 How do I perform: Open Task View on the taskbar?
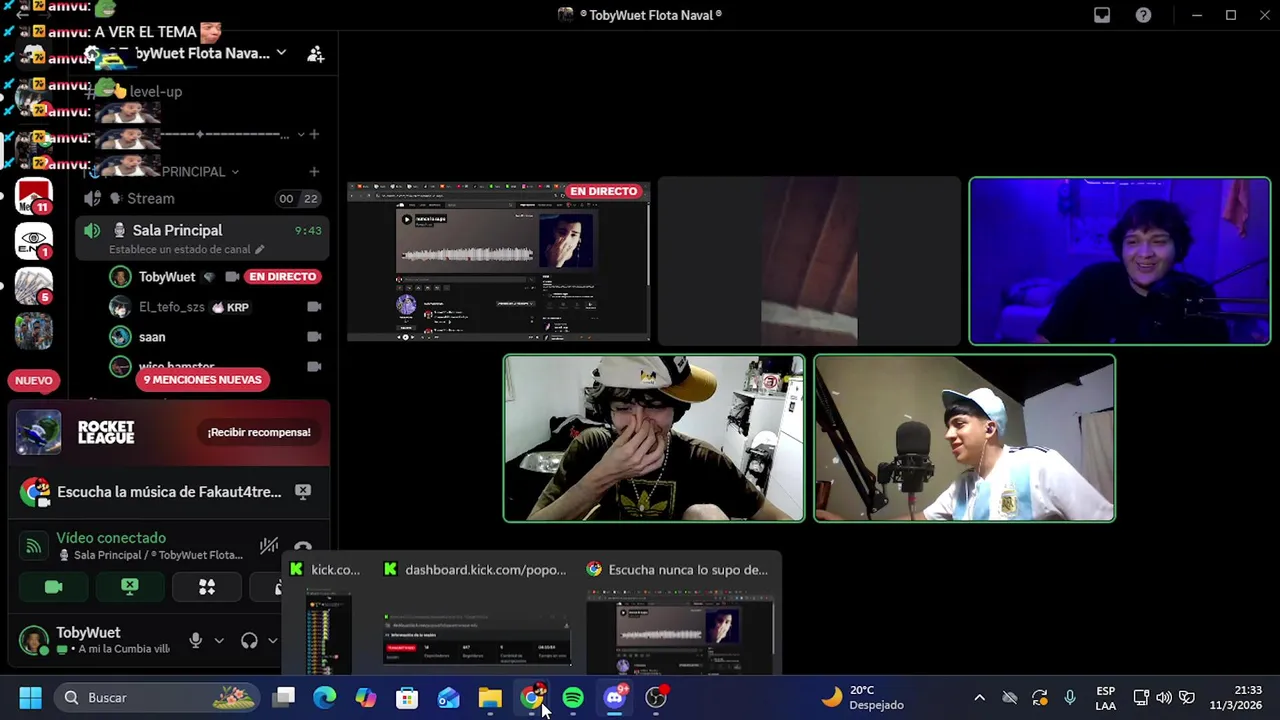click(284, 697)
